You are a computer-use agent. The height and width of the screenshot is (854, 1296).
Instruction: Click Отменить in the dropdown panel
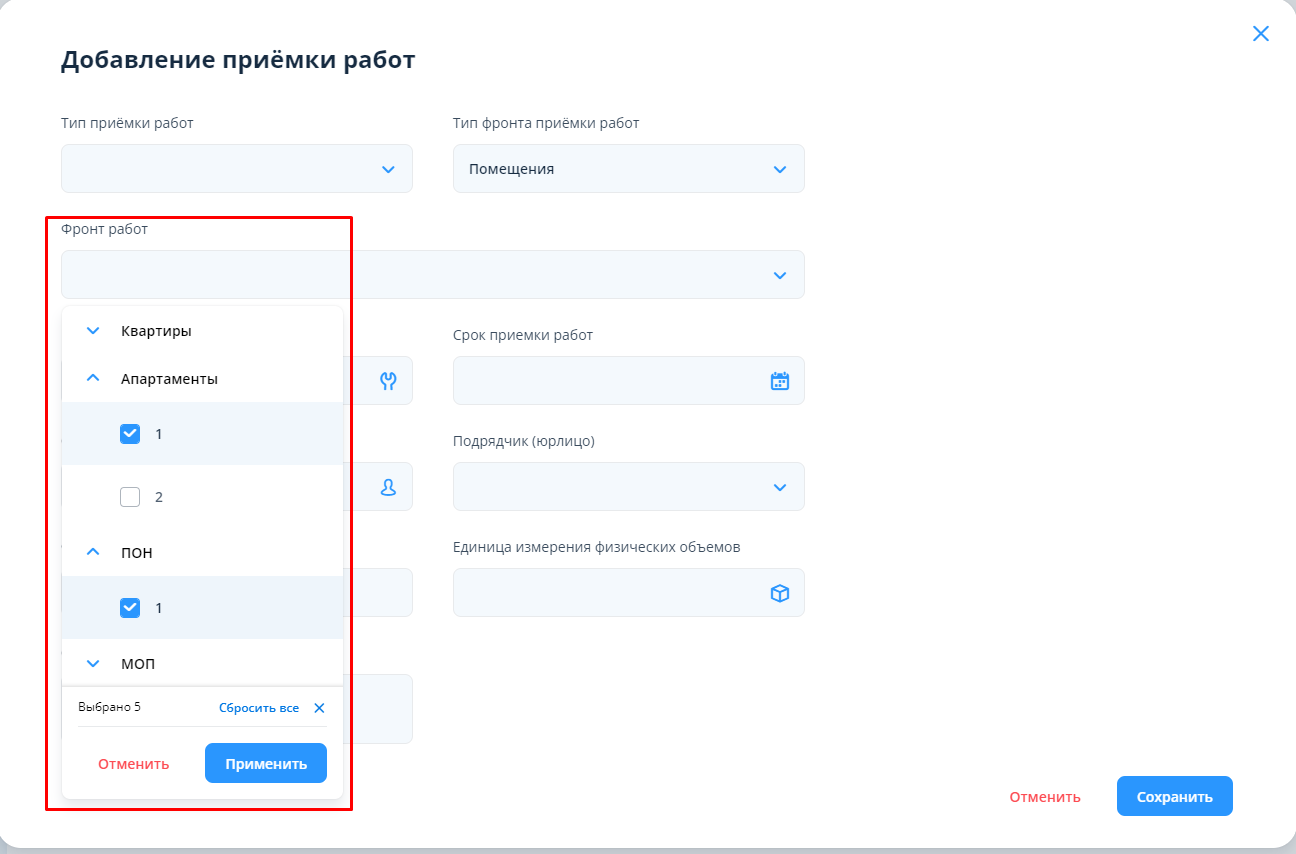pyautogui.click(x=134, y=764)
